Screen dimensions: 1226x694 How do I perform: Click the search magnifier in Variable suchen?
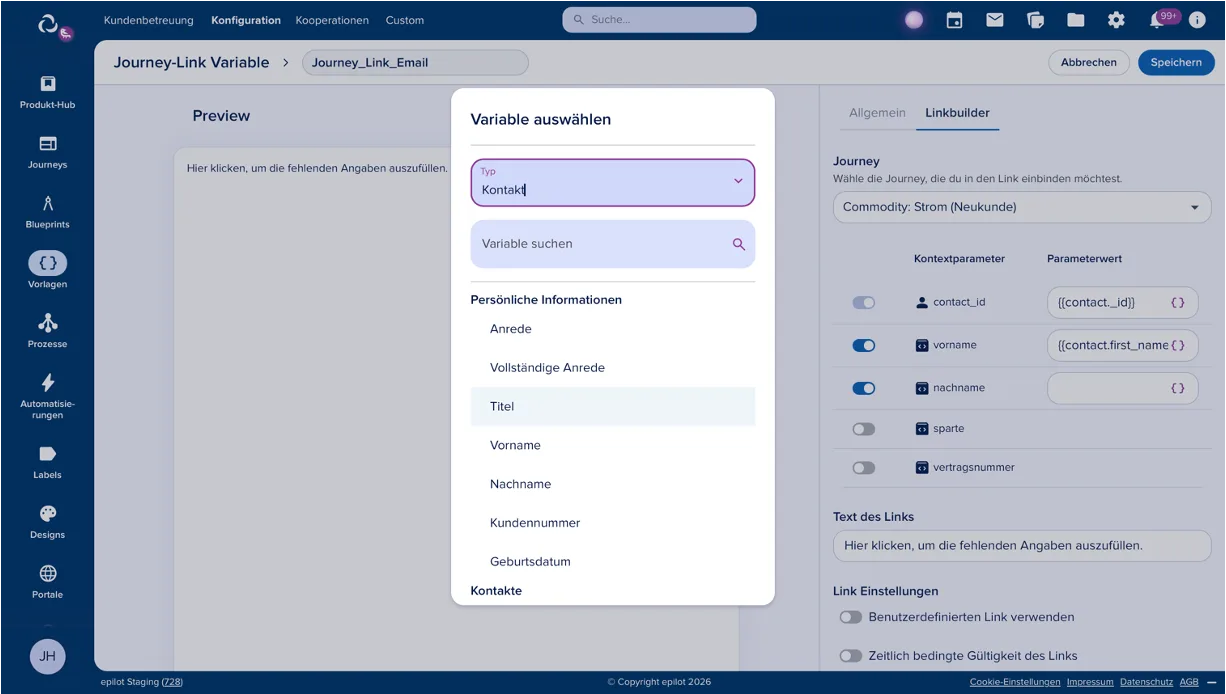coord(739,244)
